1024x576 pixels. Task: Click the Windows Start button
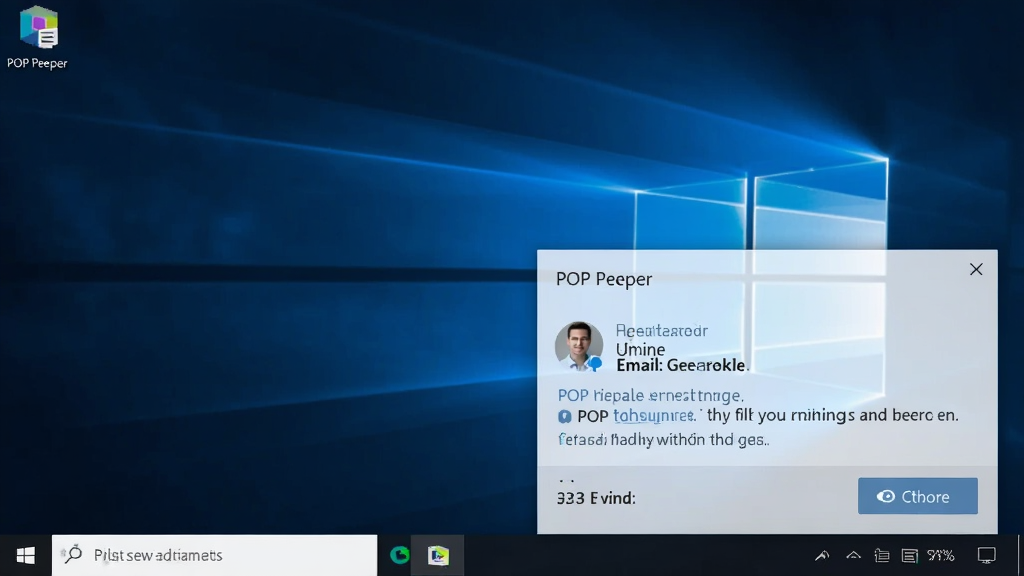25,555
